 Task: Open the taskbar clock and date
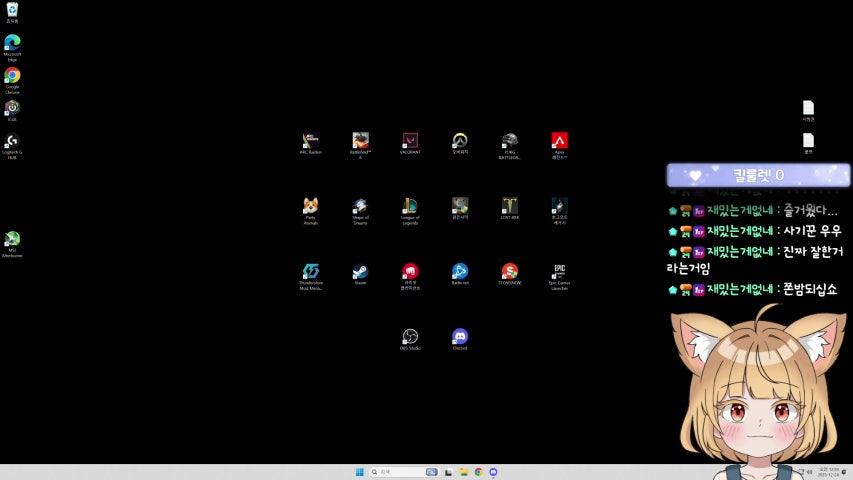point(829,472)
